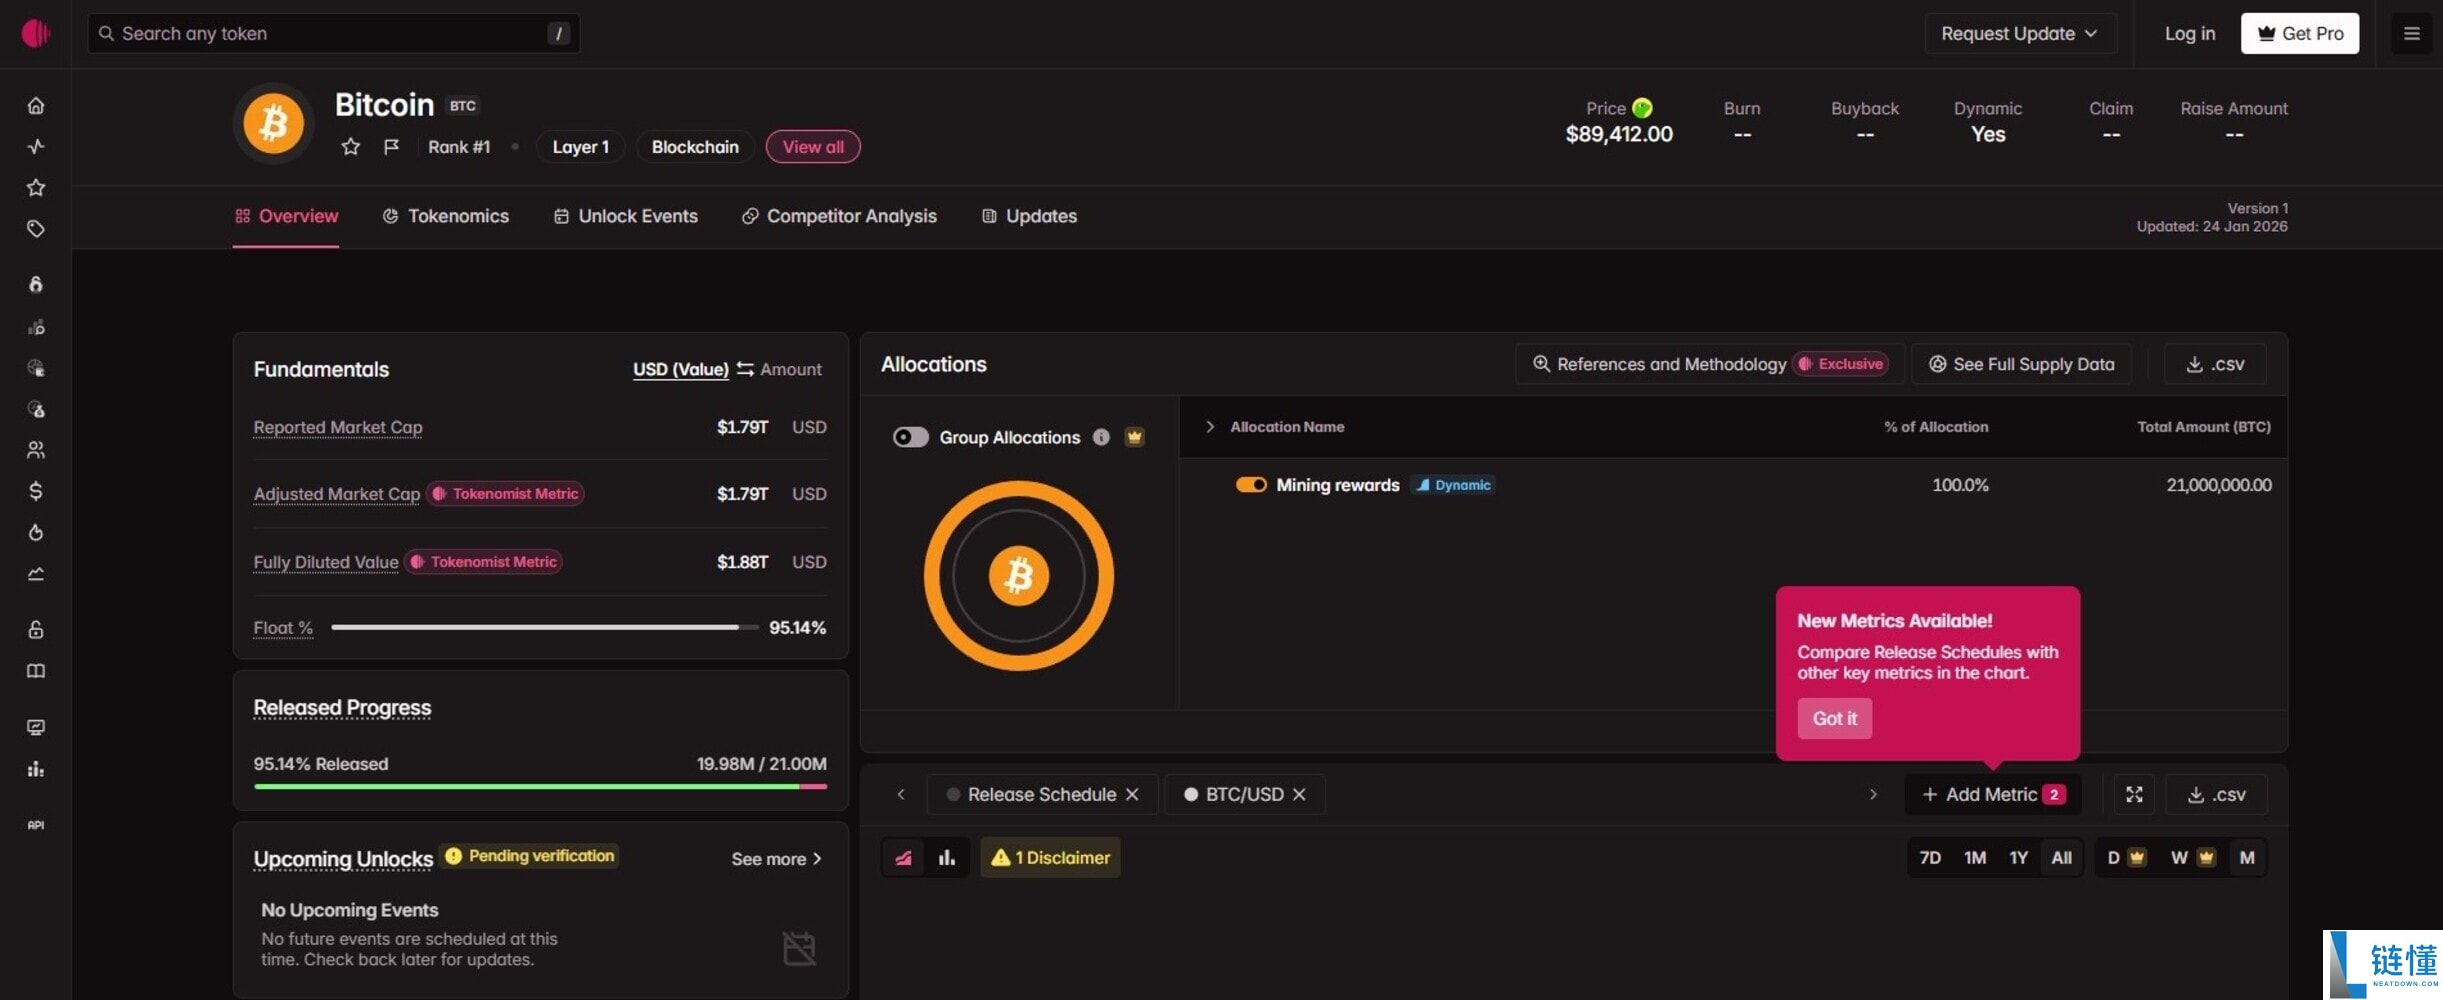This screenshot has width=2443, height=1000.
Task: Click the info icon beside Group Allocations
Action: click(x=1101, y=437)
